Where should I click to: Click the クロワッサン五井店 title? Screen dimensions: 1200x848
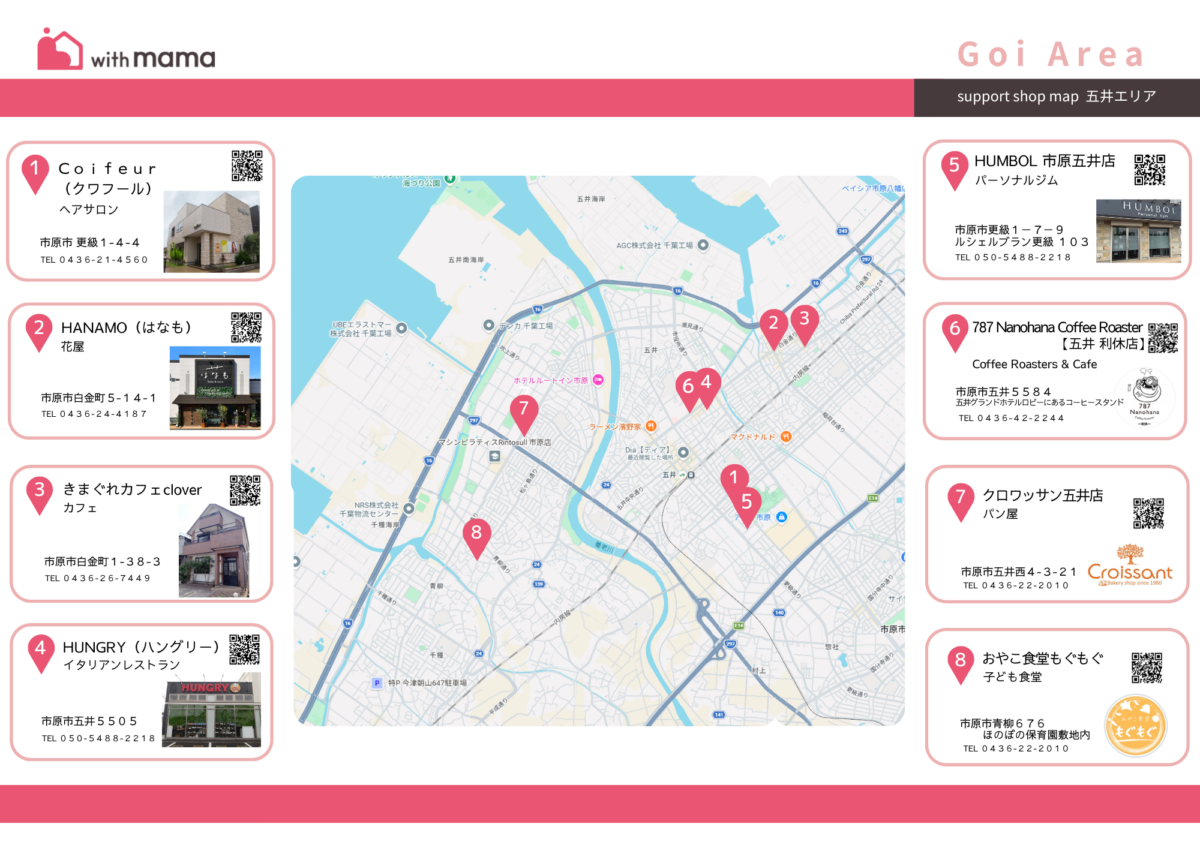coord(1043,496)
